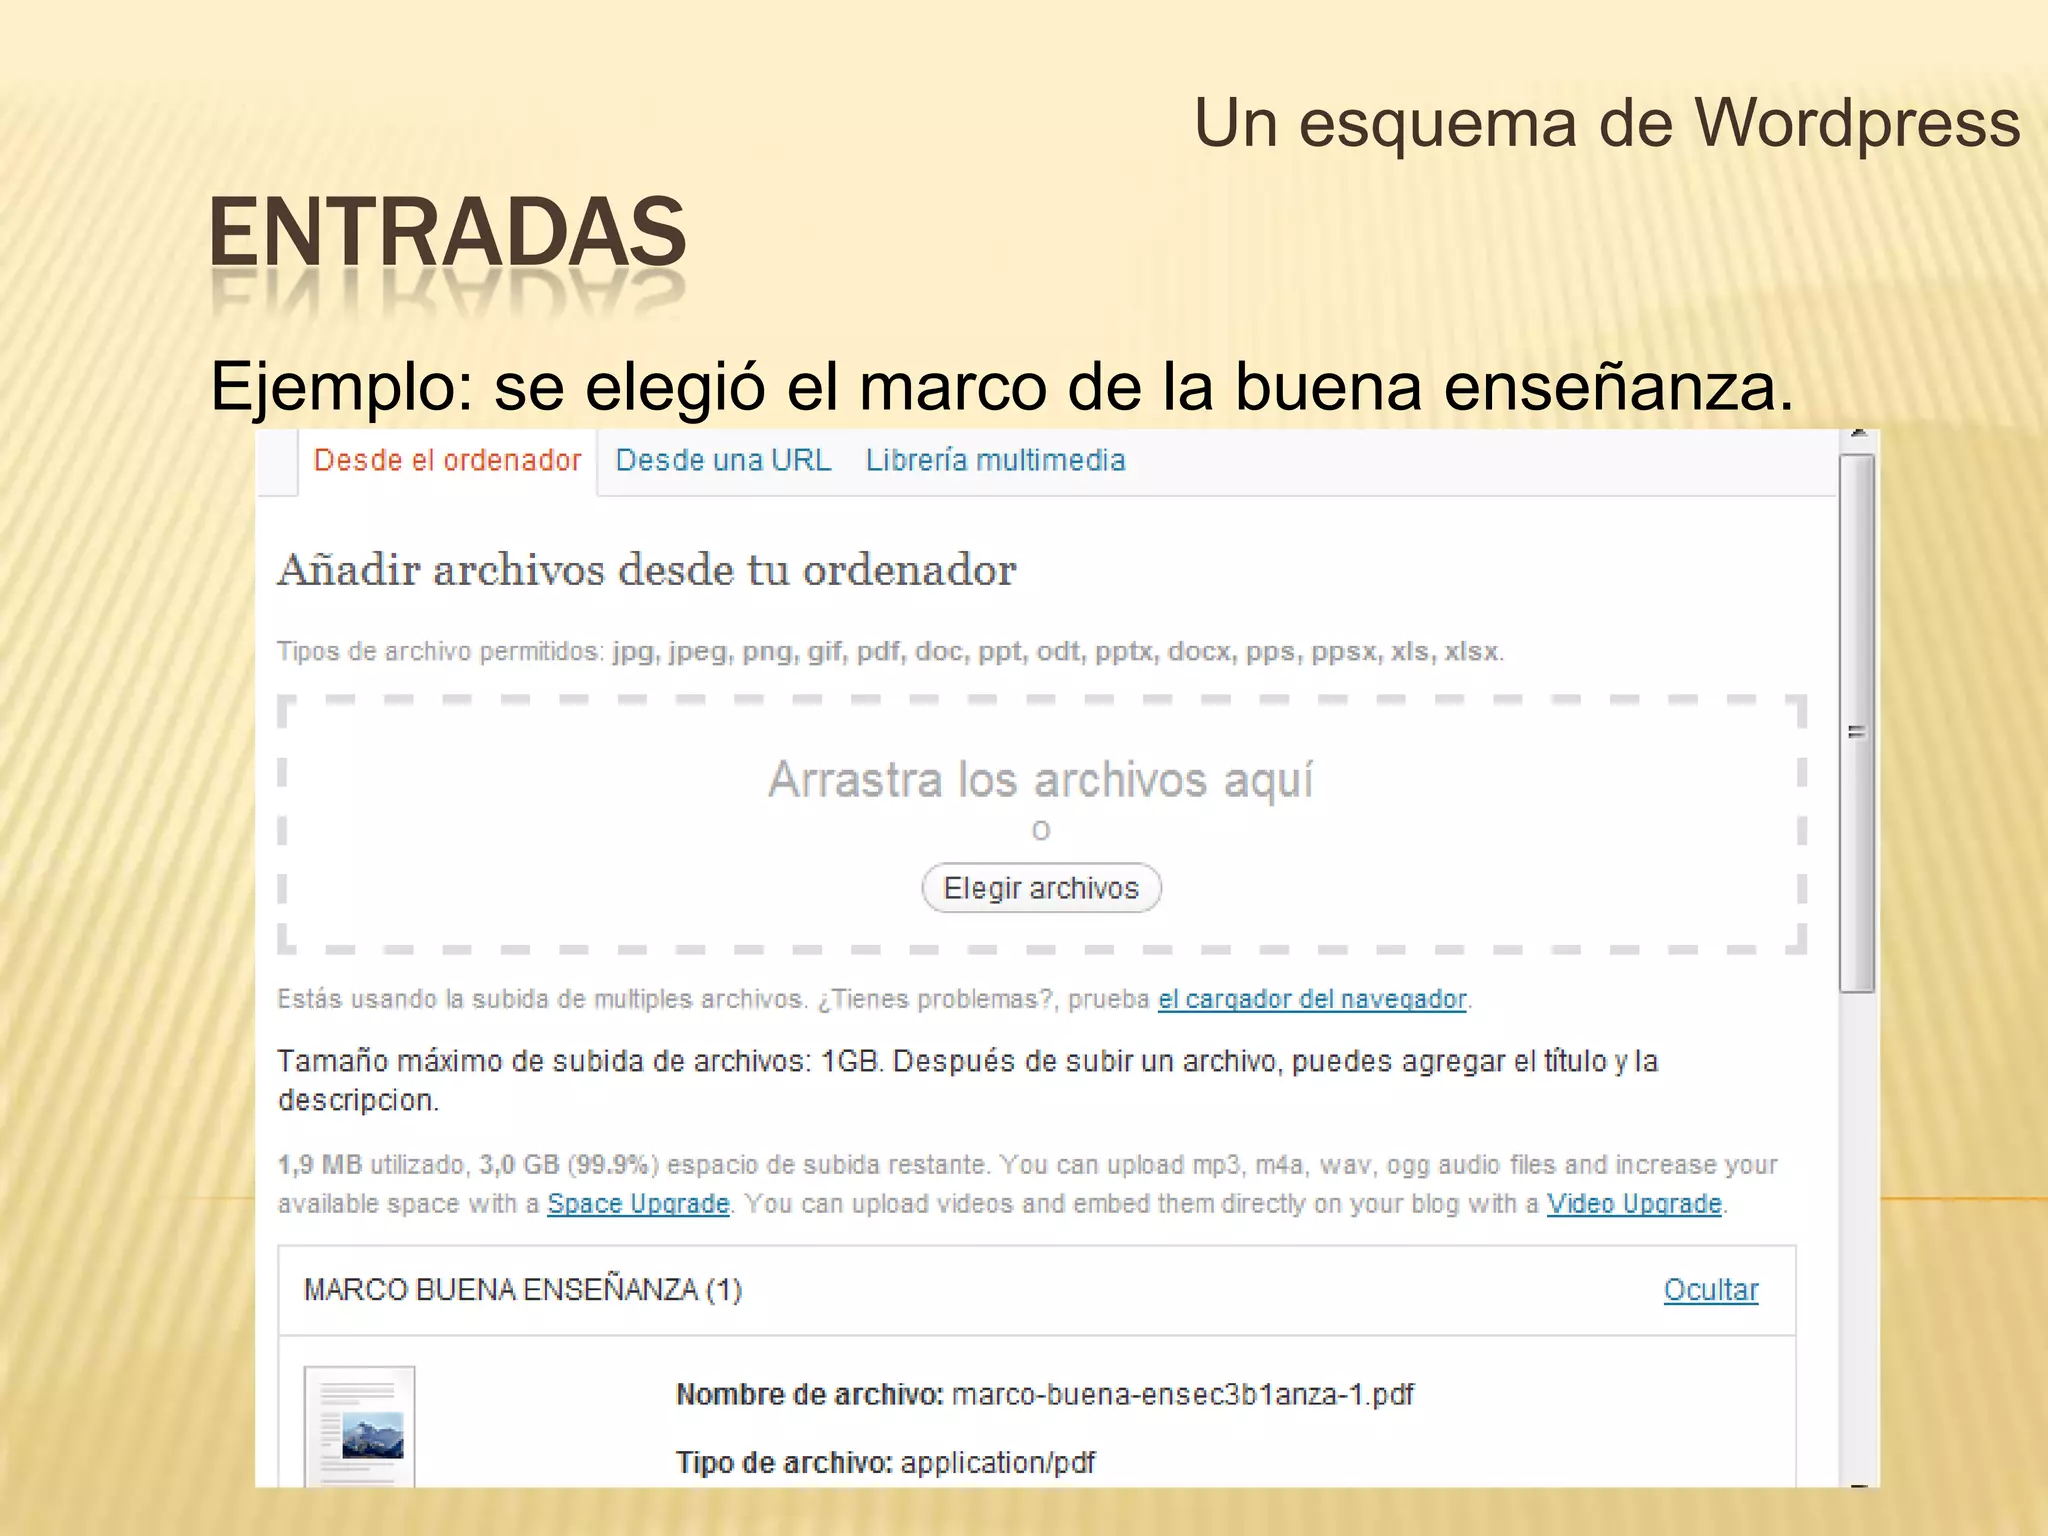Click the 'ENTRADAS' slide title
This screenshot has height=1536, width=2048.
pos(448,232)
